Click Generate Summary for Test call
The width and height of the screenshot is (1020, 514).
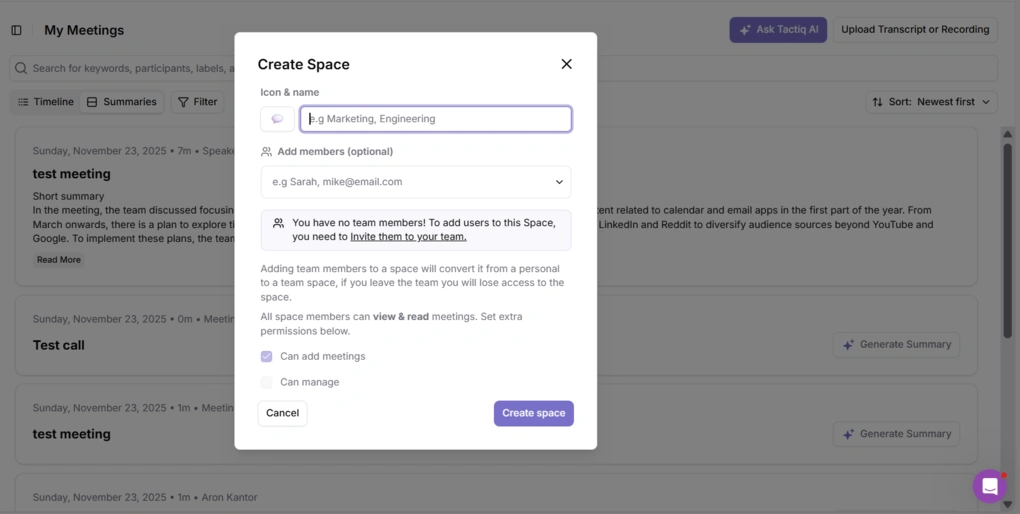click(x=896, y=345)
